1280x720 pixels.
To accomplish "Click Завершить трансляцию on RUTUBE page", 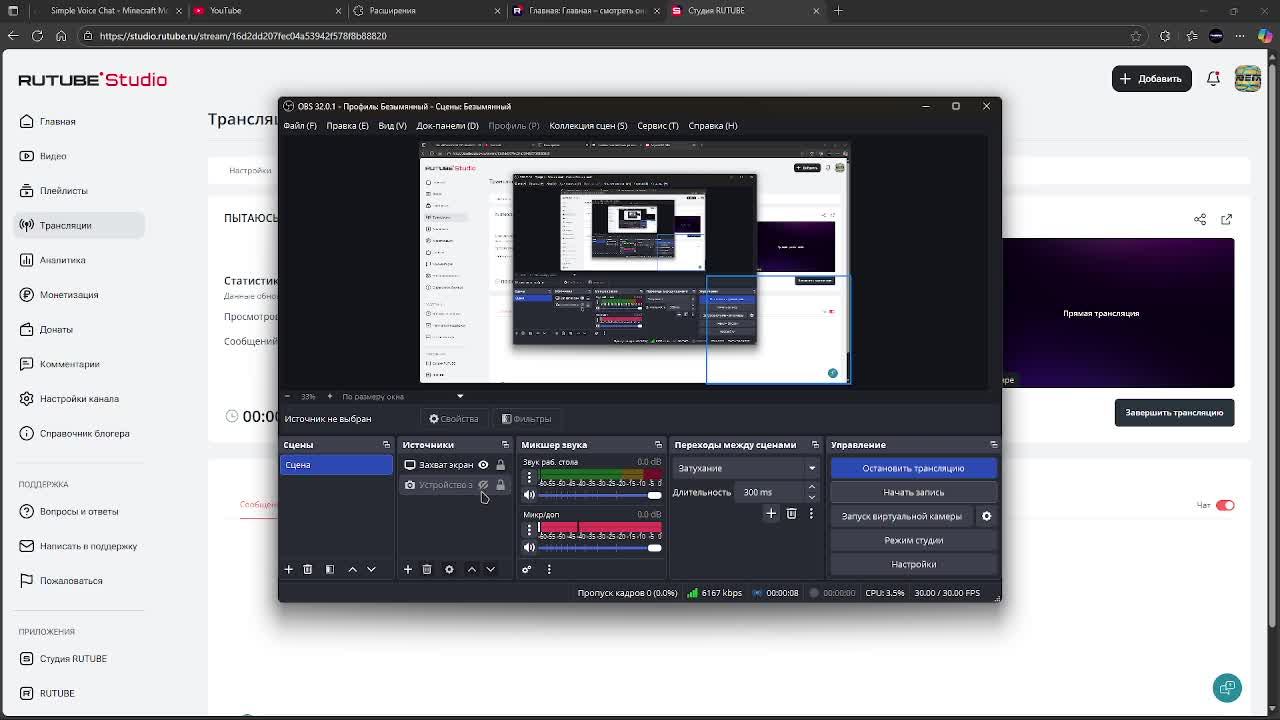I will pos(1174,413).
